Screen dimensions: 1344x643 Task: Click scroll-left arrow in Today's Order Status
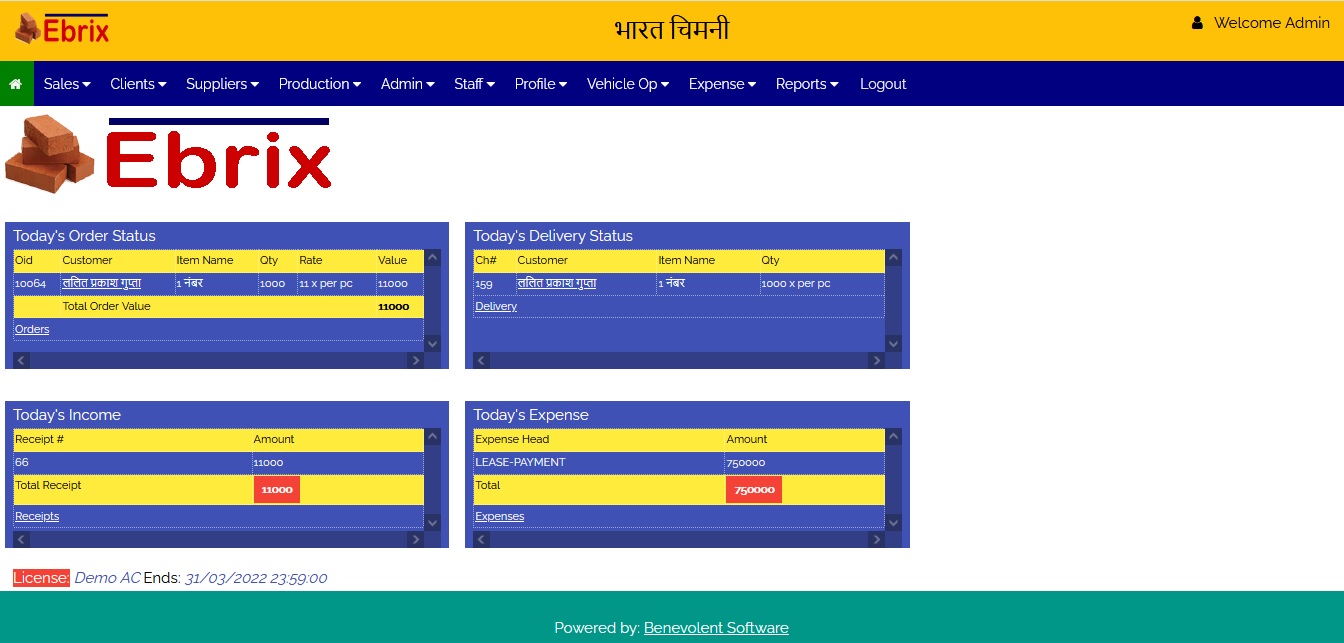[21, 360]
